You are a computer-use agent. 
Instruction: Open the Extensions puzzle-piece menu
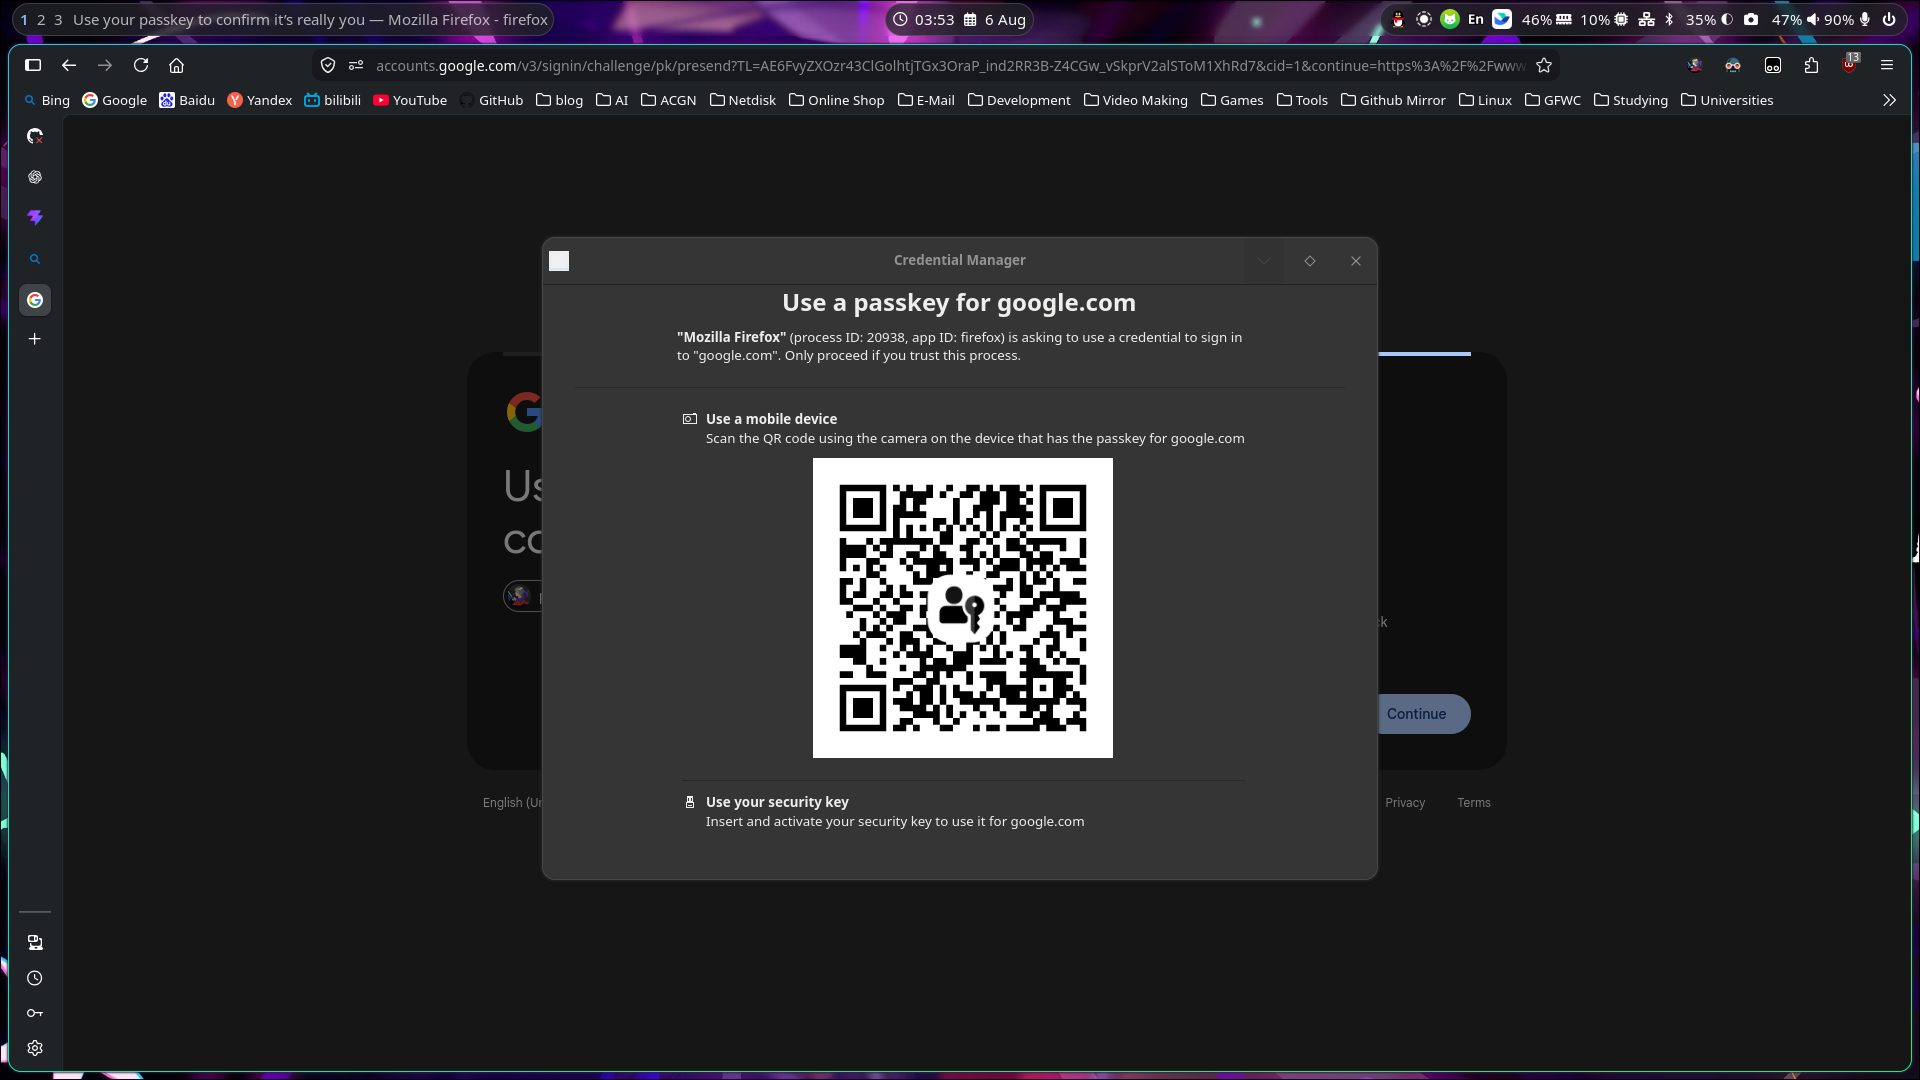[x=1811, y=65]
